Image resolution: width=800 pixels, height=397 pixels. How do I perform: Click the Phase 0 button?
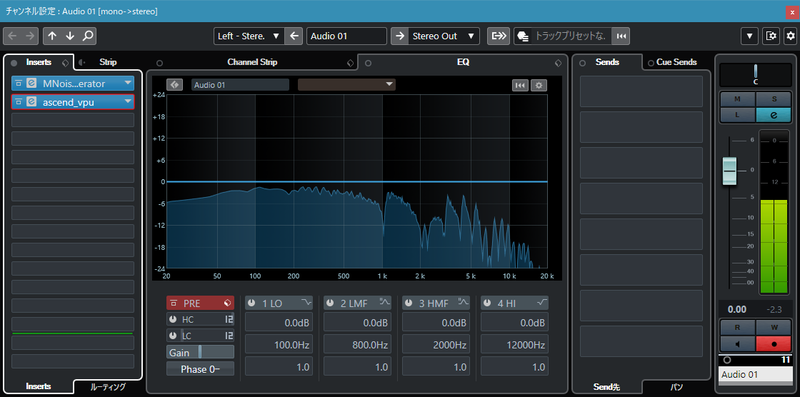[200, 369]
